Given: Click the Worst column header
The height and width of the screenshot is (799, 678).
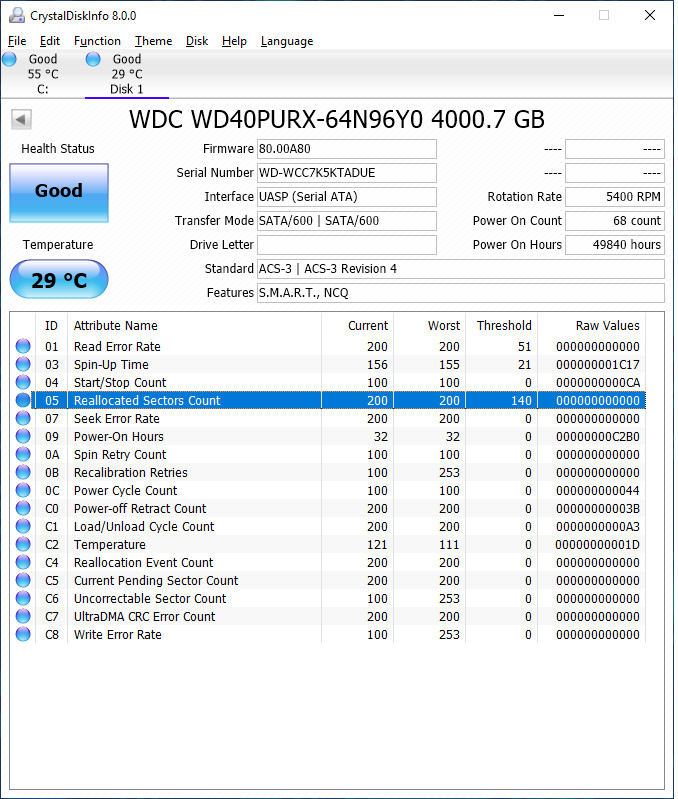Looking at the screenshot, I should [x=430, y=326].
